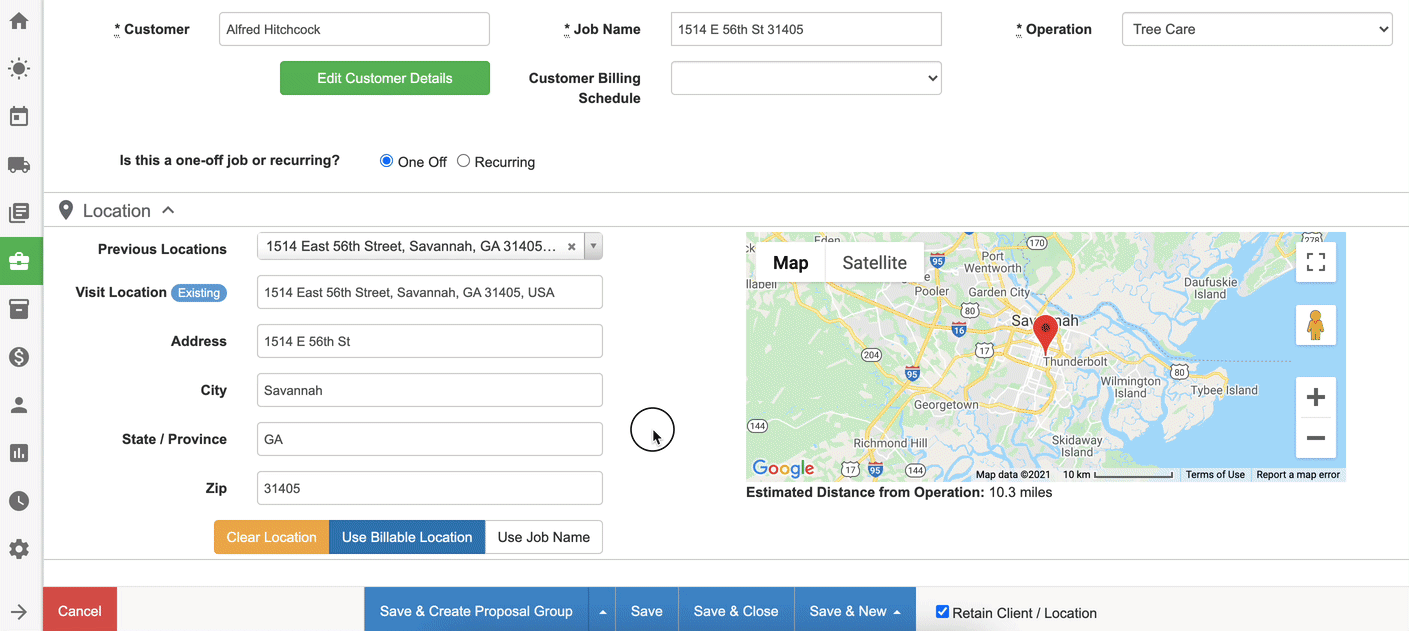1409x631 pixels.
Task: Zoom out on the map
Action: (1316, 438)
